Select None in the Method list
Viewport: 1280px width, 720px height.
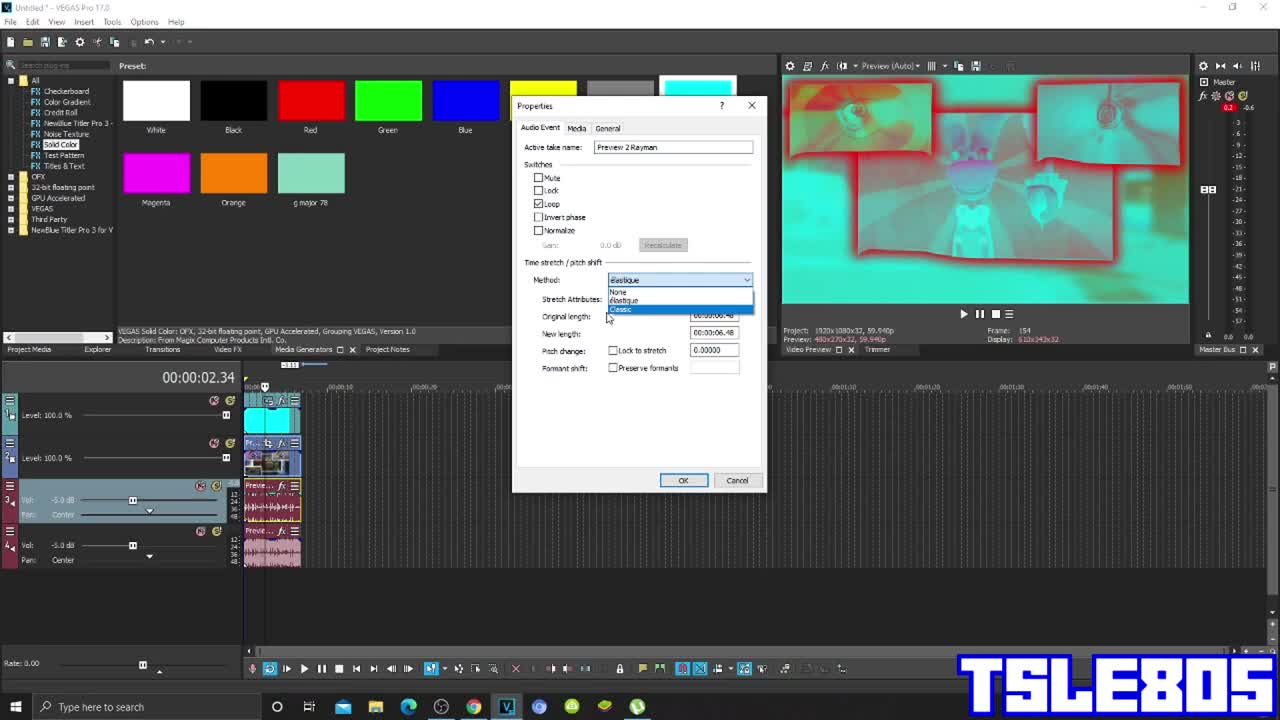(x=680, y=292)
